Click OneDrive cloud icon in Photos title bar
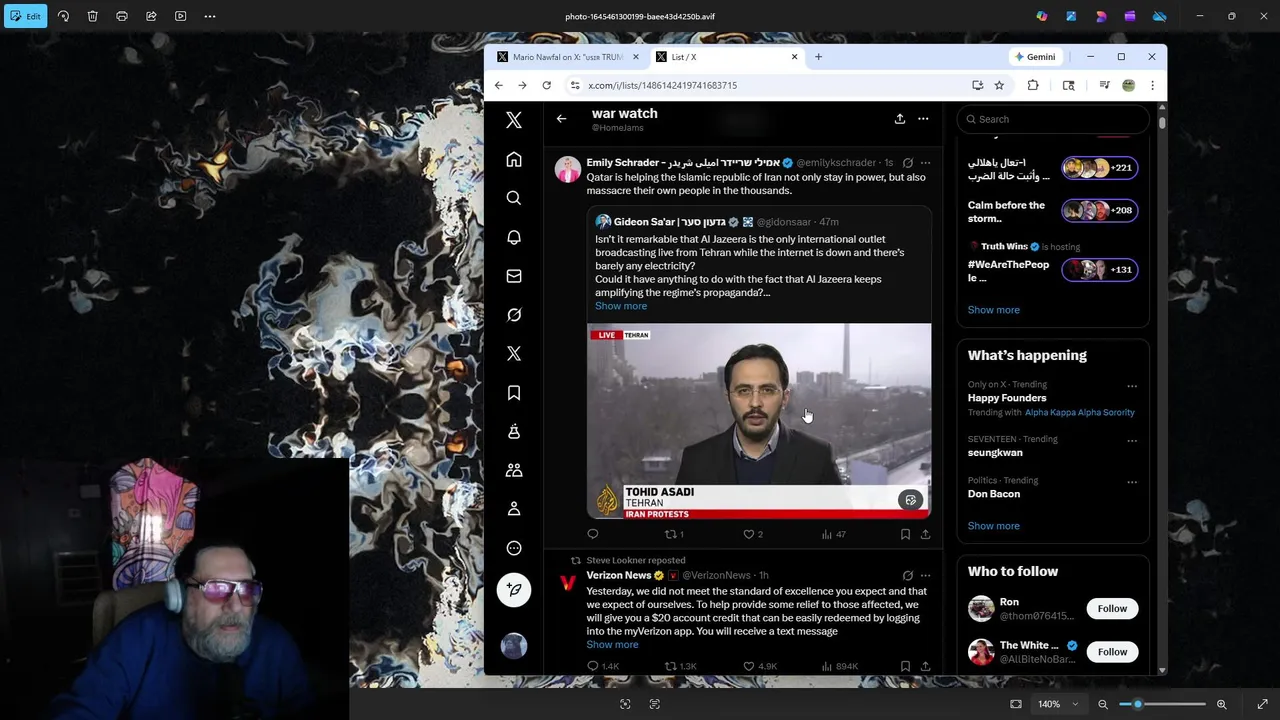Screen dimensions: 1280x720 pos(1160,16)
